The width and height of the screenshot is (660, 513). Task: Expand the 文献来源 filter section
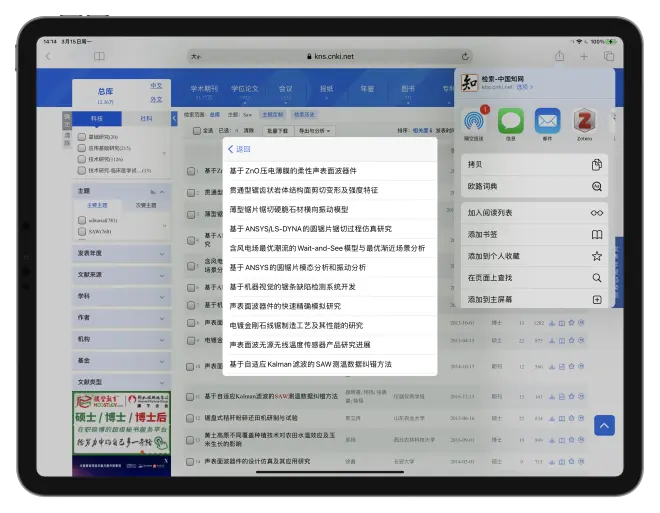[x=122, y=275]
